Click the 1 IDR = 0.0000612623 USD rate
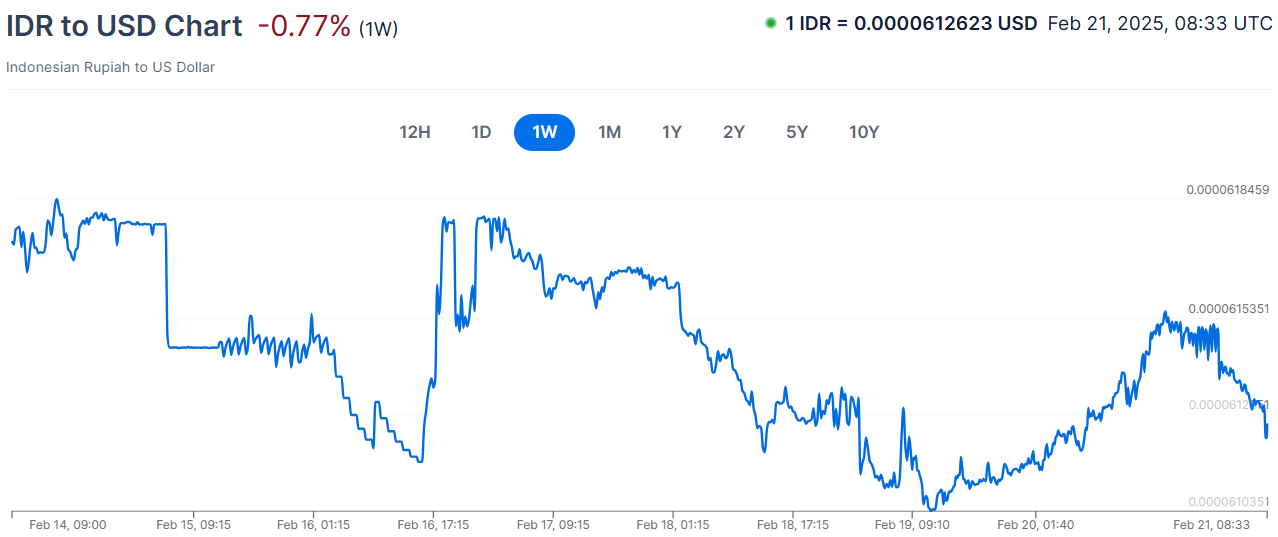The width and height of the screenshot is (1278, 537). (x=911, y=23)
